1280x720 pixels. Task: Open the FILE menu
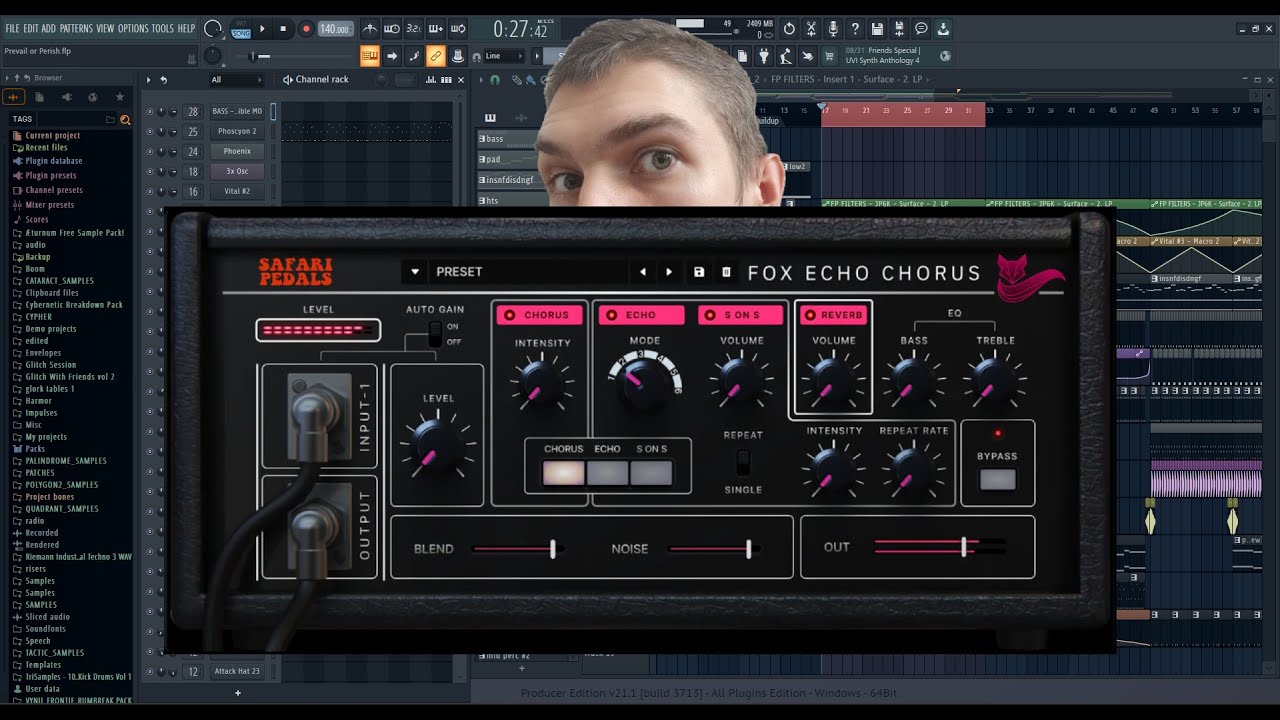[13, 28]
